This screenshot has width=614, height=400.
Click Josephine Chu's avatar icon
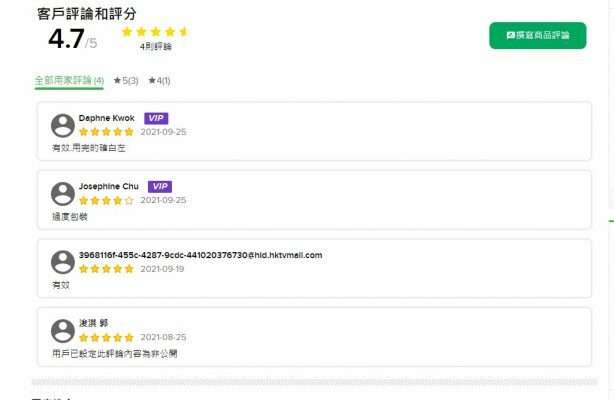point(63,194)
